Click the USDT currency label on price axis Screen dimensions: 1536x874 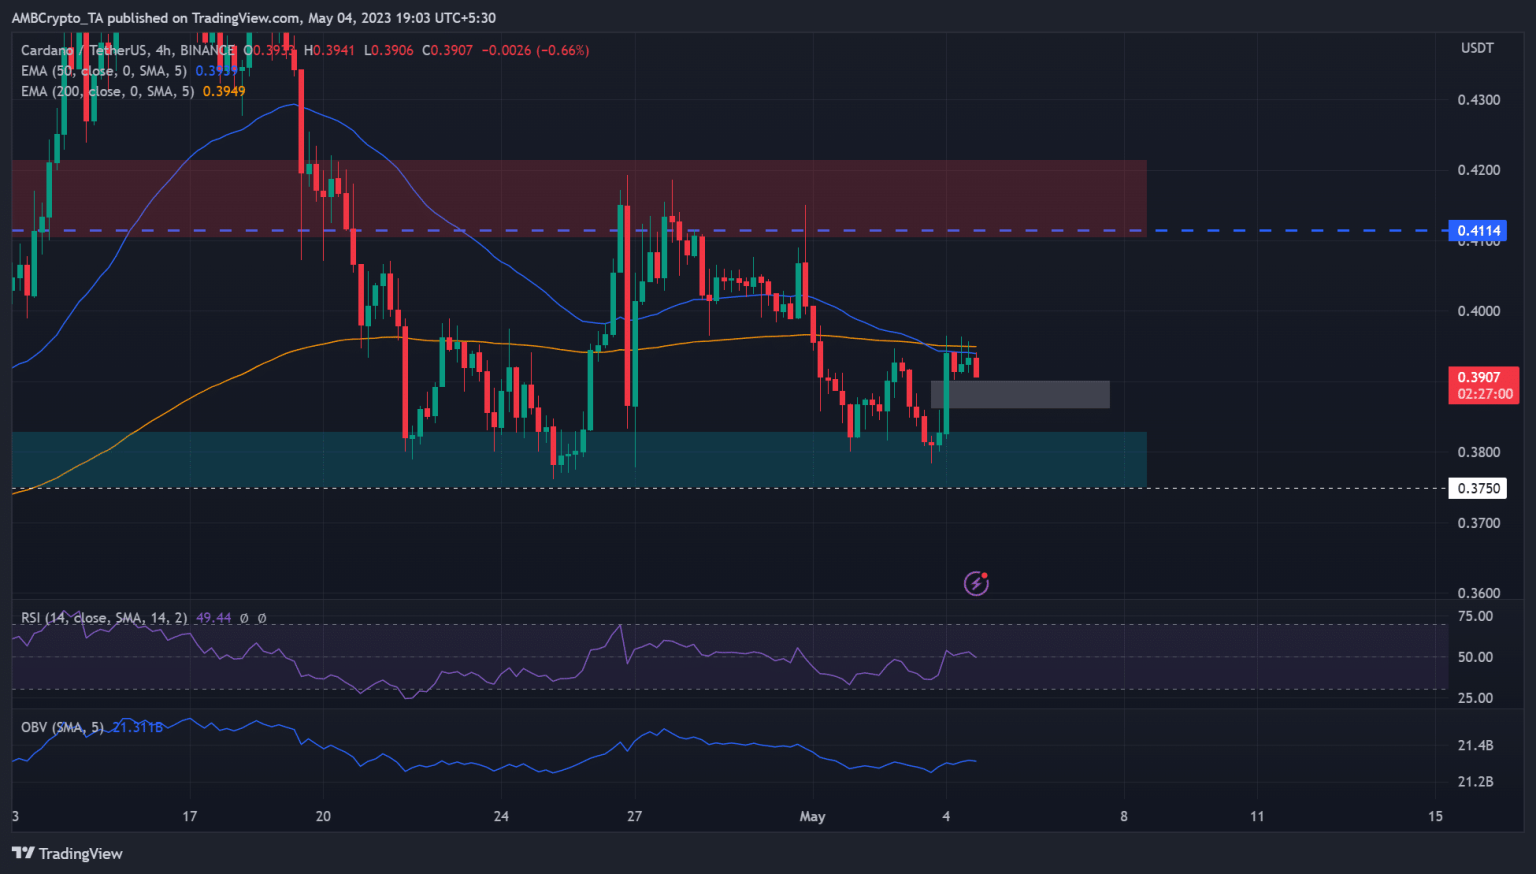(x=1477, y=48)
